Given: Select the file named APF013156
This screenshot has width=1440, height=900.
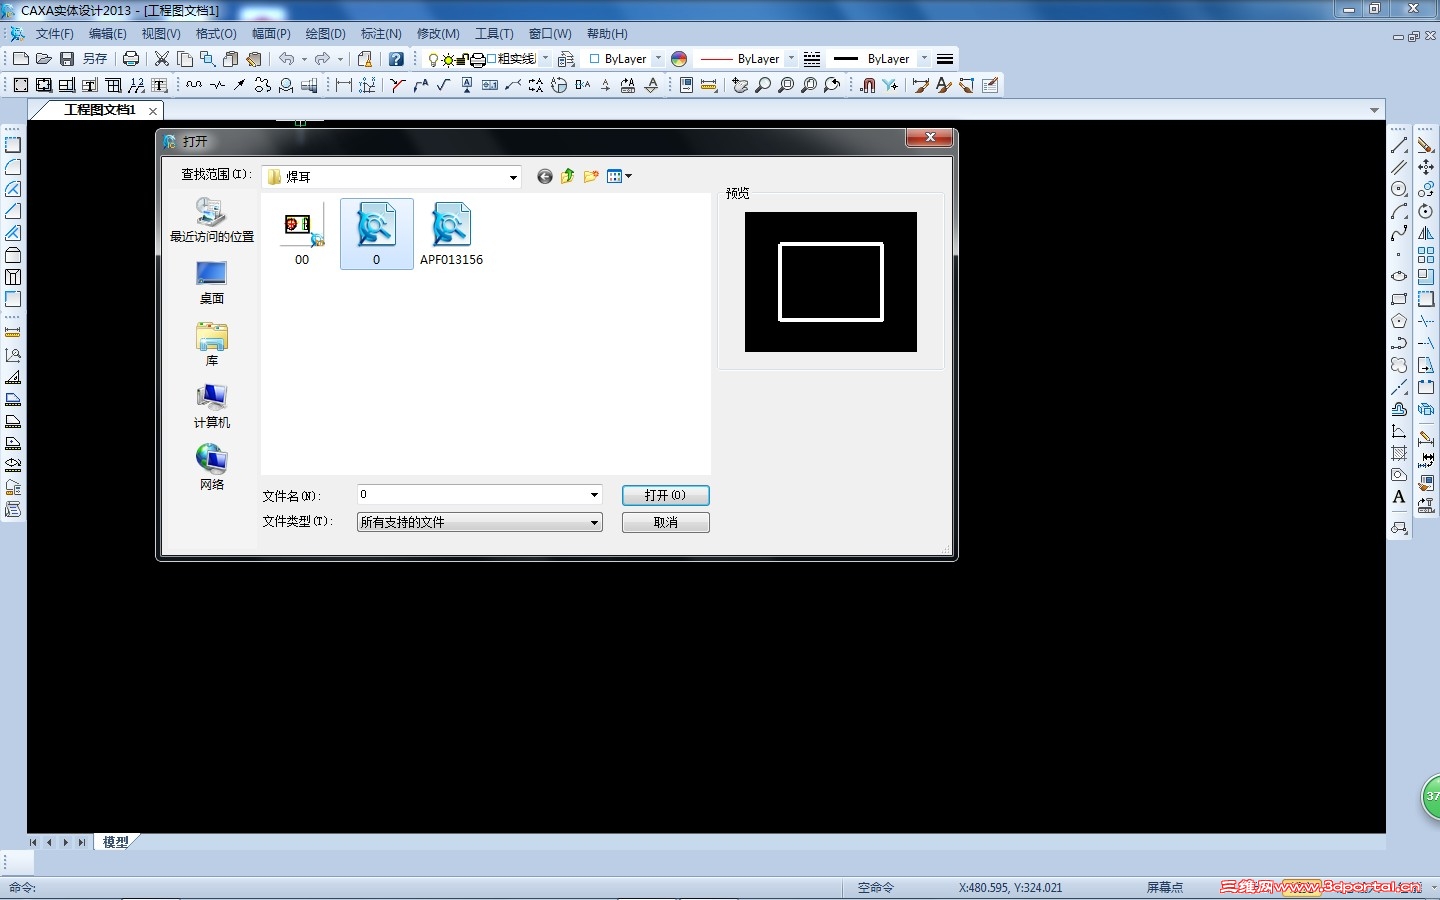Looking at the screenshot, I should 451,235.
